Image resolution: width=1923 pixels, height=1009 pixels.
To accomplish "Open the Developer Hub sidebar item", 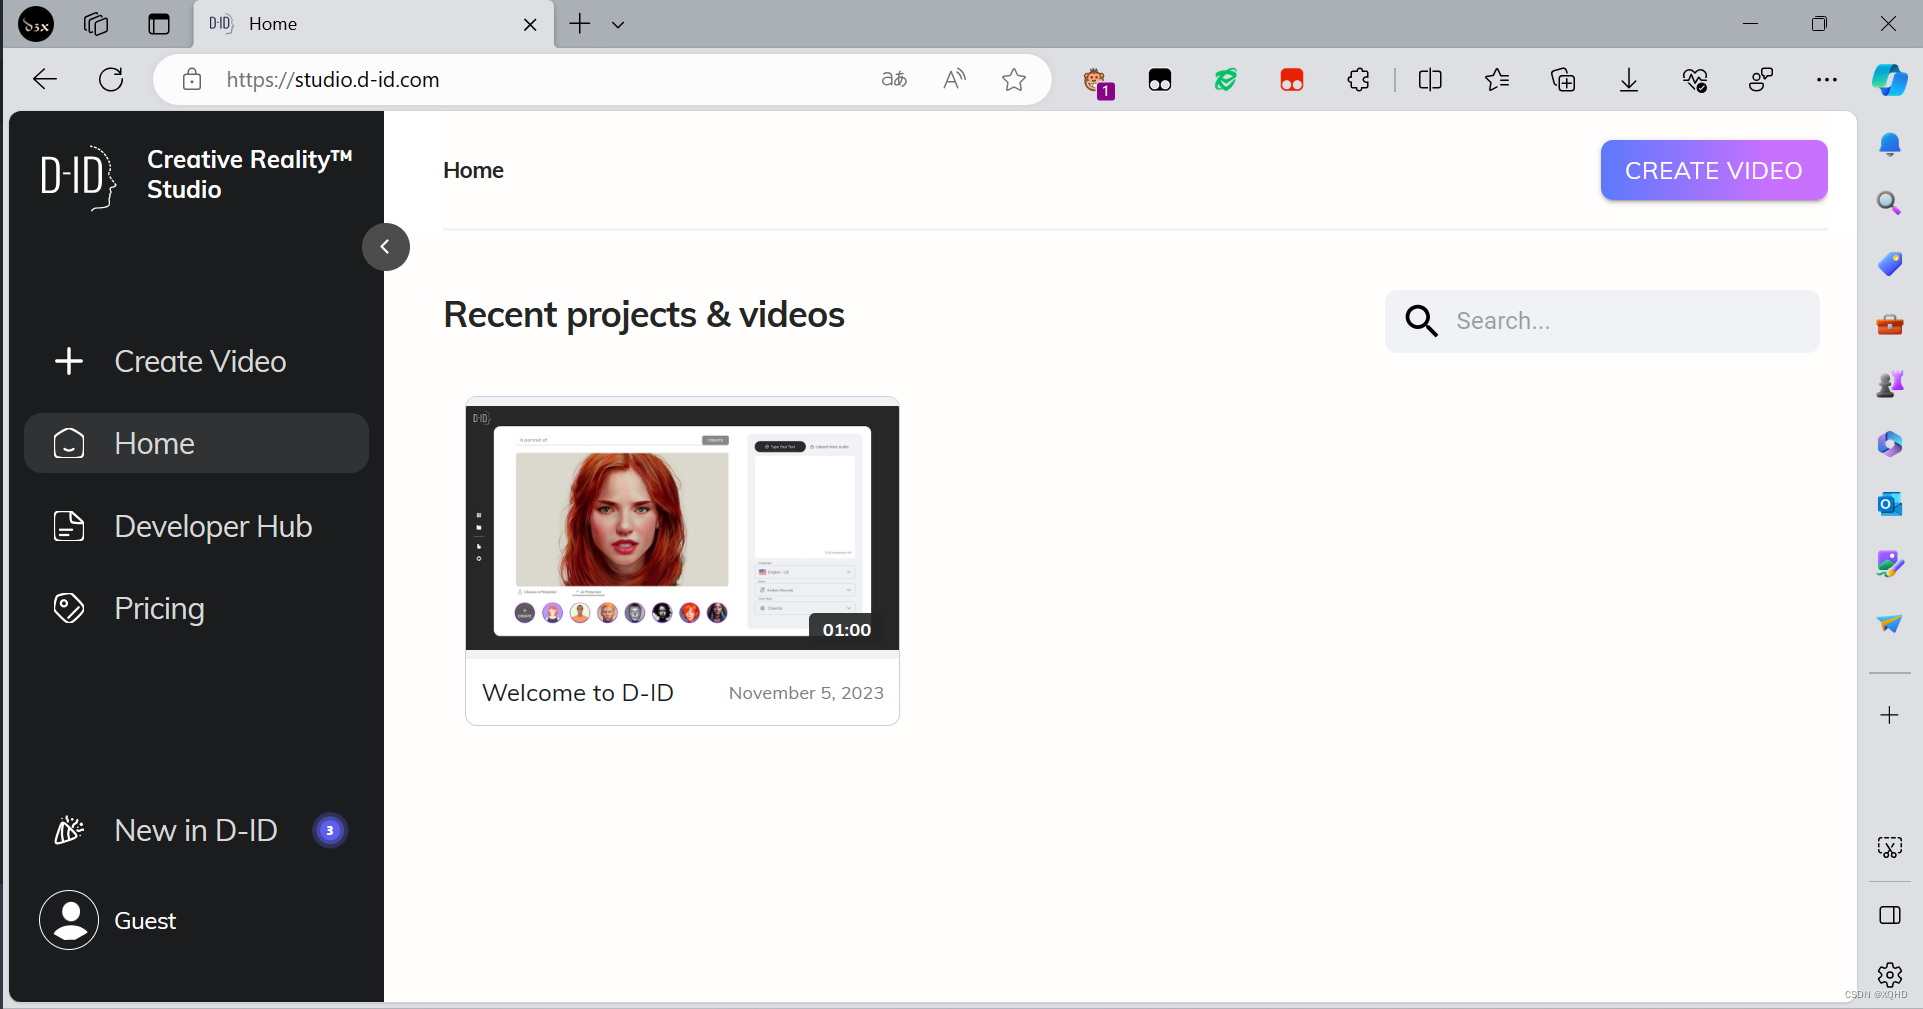I will [x=197, y=526].
